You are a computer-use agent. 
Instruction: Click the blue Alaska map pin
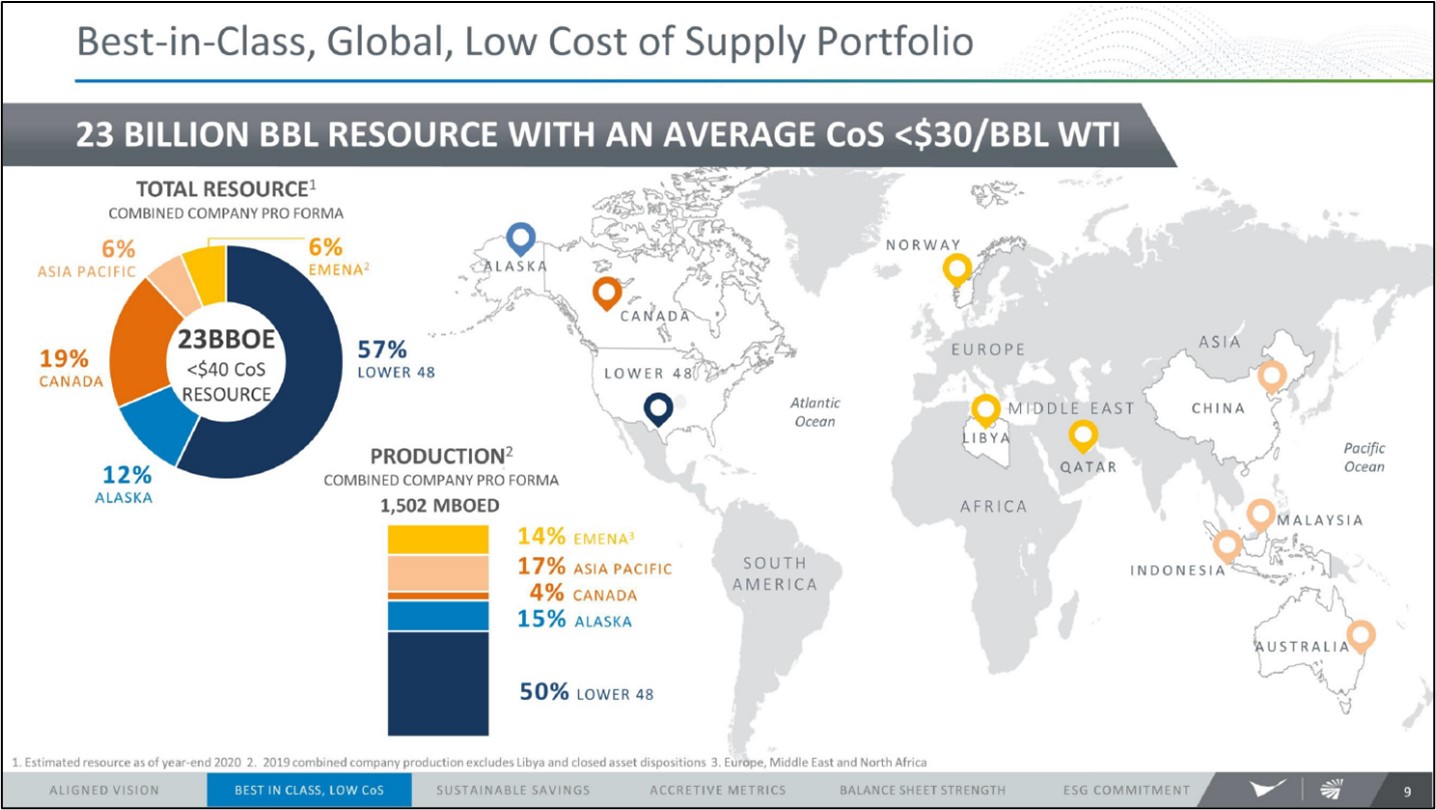(521, 238)
